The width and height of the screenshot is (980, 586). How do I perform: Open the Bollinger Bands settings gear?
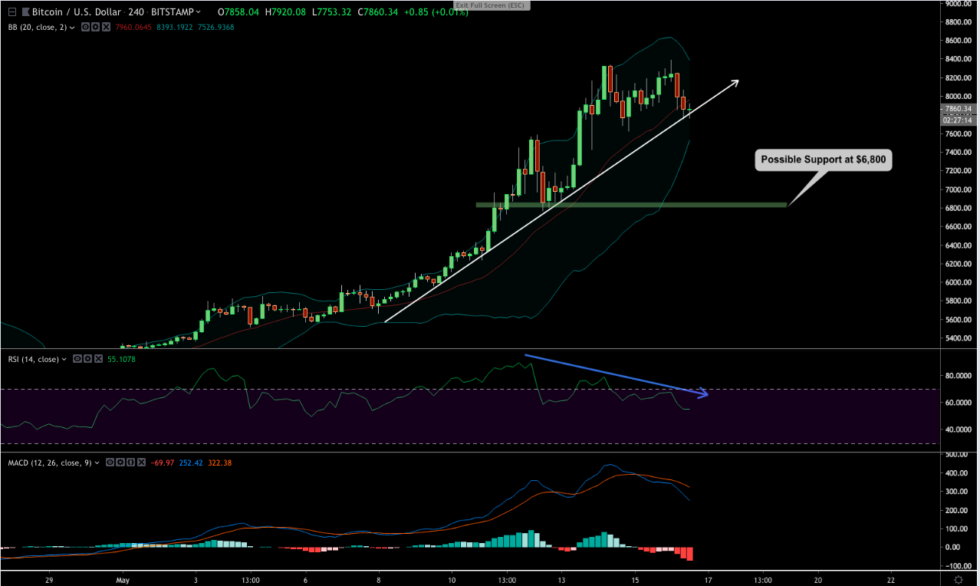95,27
